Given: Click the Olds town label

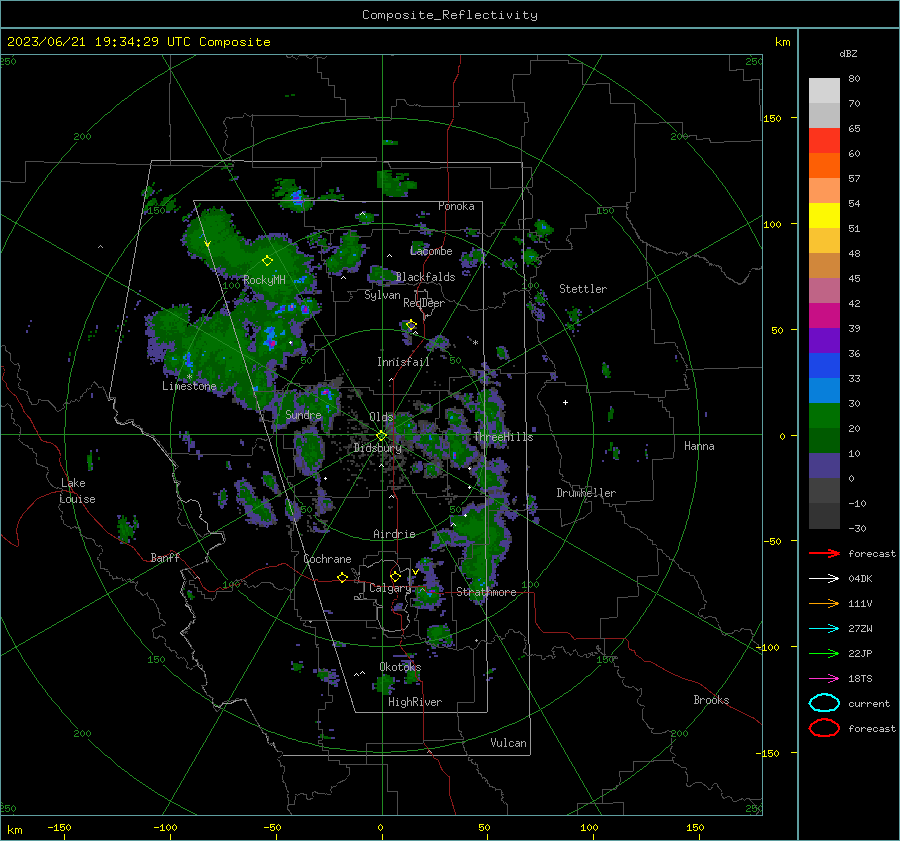Looking at the screenshot, I should point(381,417).
